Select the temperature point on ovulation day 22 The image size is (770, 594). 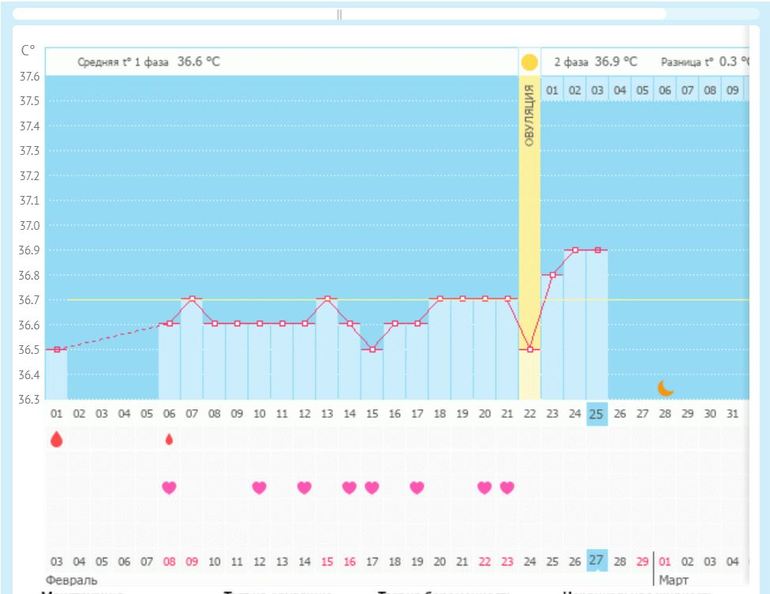[530, 349]
